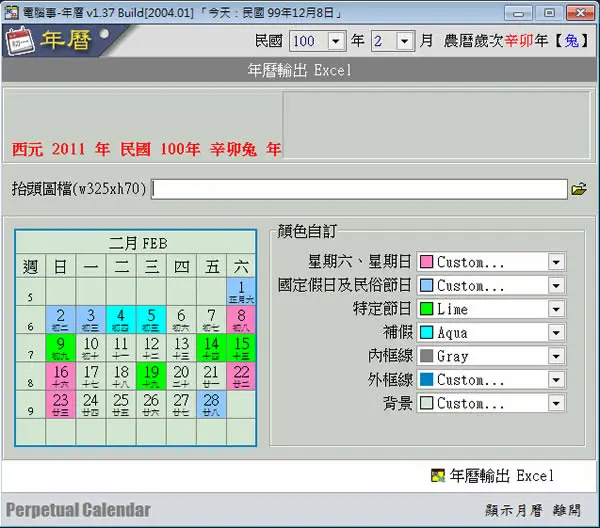Click the 顯示月曆 link at the bottom
The width and height of the screenshot is (600, 528).
tap(514, 510)
